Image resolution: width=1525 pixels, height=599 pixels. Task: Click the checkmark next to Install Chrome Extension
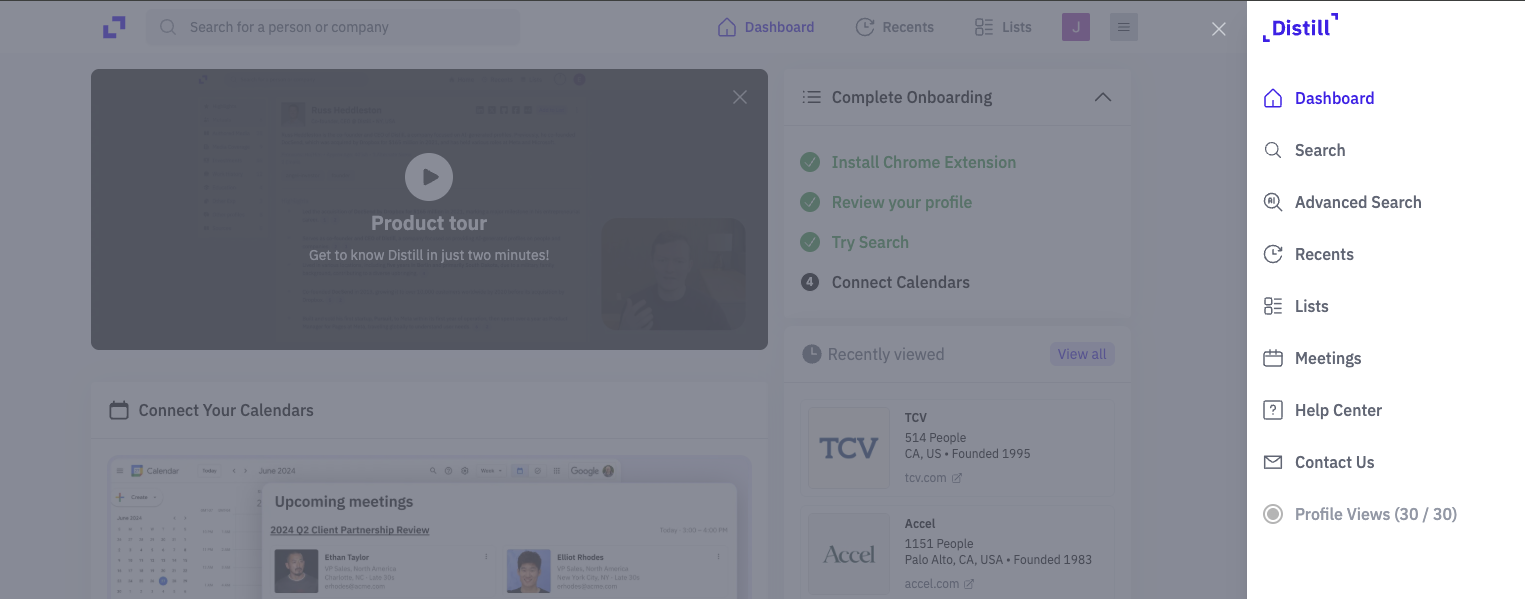click(x=810, y=162)
